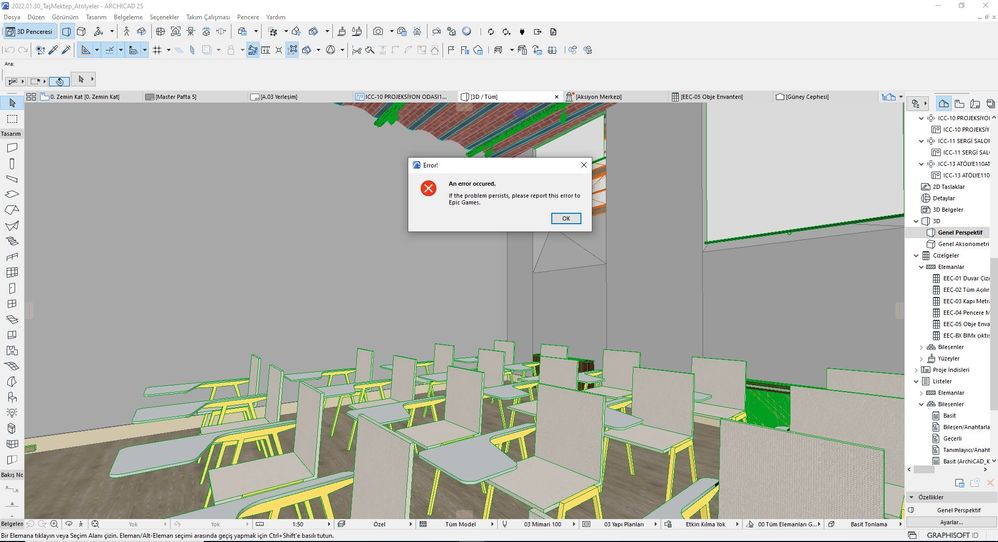Click the Undo arrow icon
The width and height of the screenshot is (998, 542).
[9, 49]
